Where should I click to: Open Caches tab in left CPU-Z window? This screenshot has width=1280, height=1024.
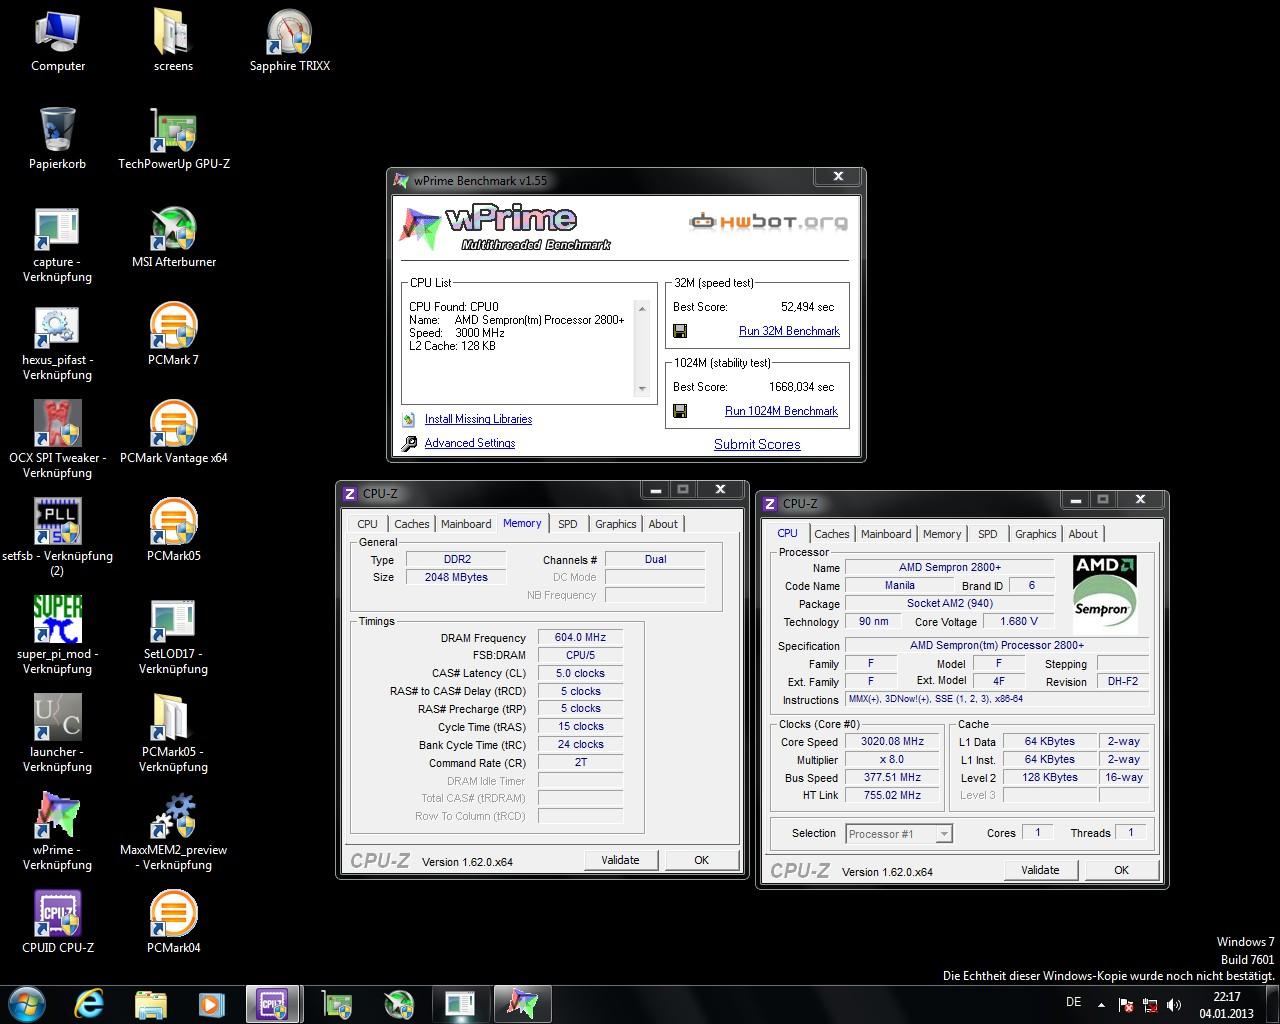click(411, 524)
